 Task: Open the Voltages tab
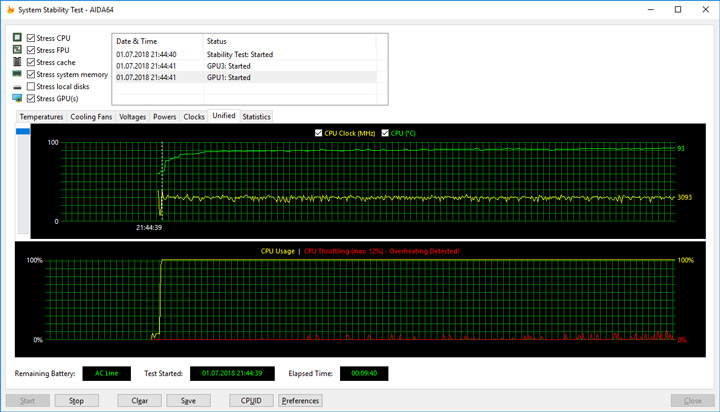[132, 117]
